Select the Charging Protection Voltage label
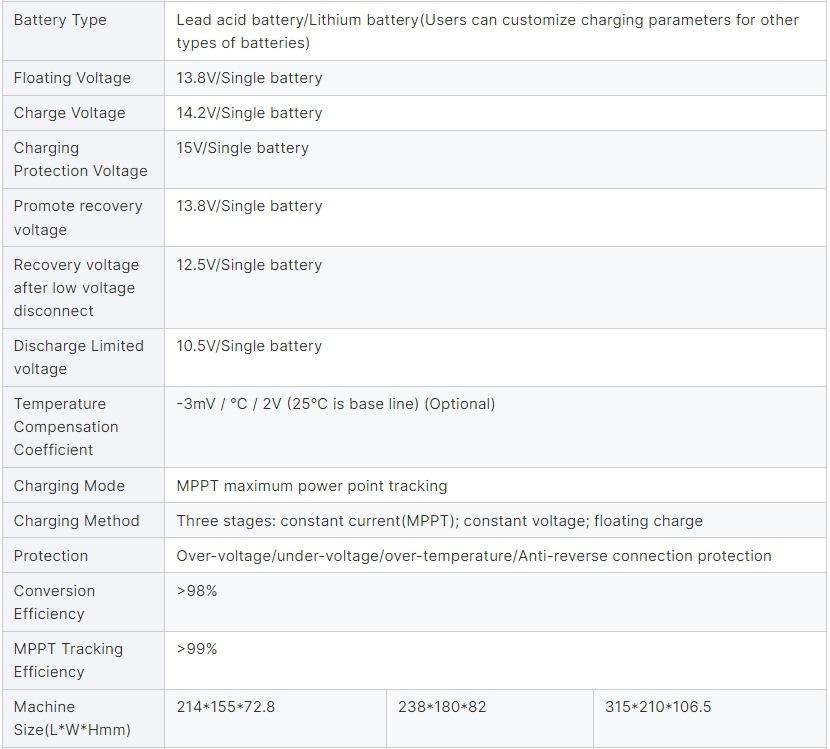Viewport: 830px width, 749px height. pos(80,159)
